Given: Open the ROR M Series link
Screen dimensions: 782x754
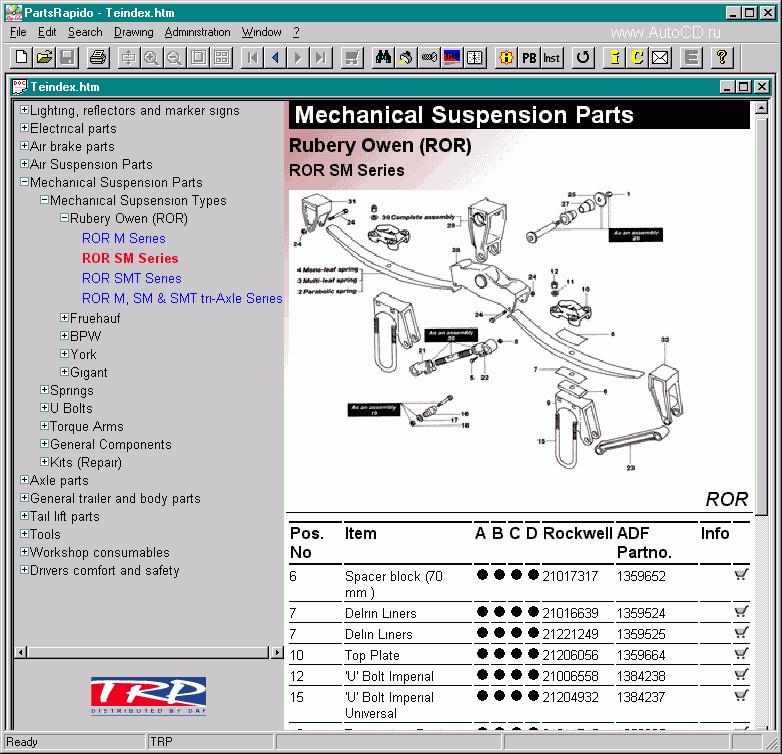Looking at the screenshot, I should point(124,238).
